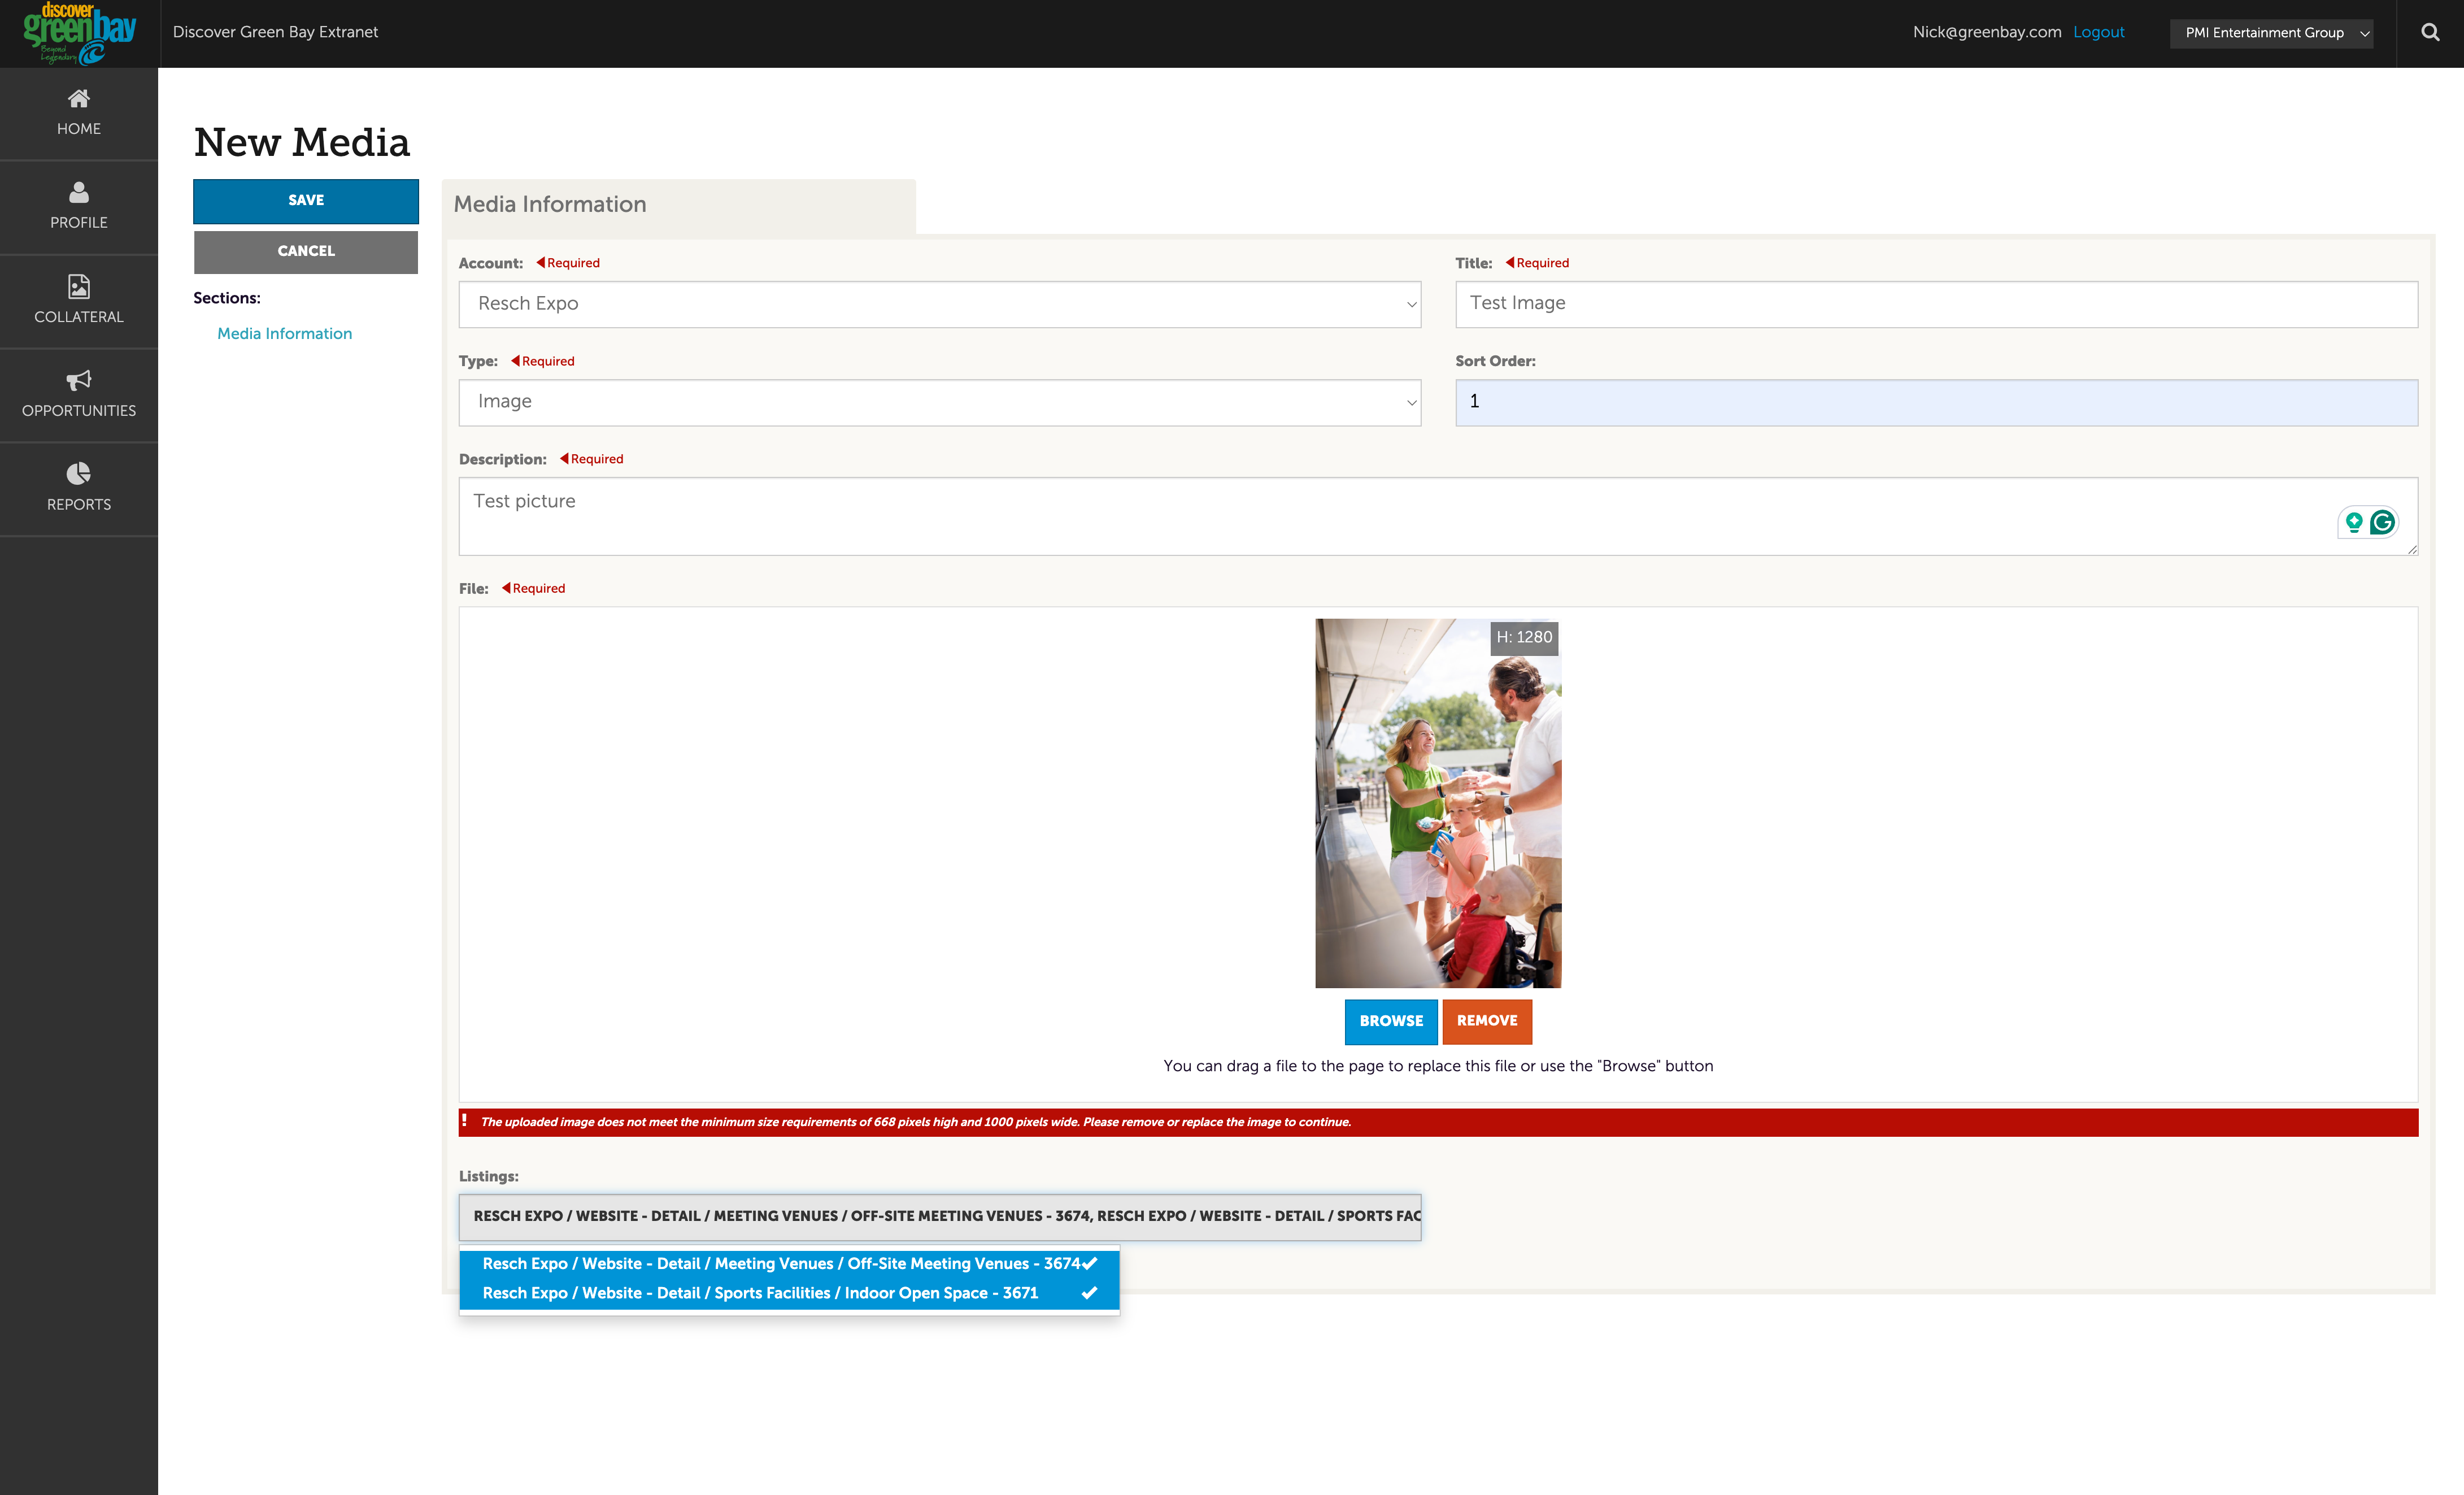Jump to Media Information section link
Image resolution: width=2464 pixels, height=1495 pixels.
click(285, 334)
